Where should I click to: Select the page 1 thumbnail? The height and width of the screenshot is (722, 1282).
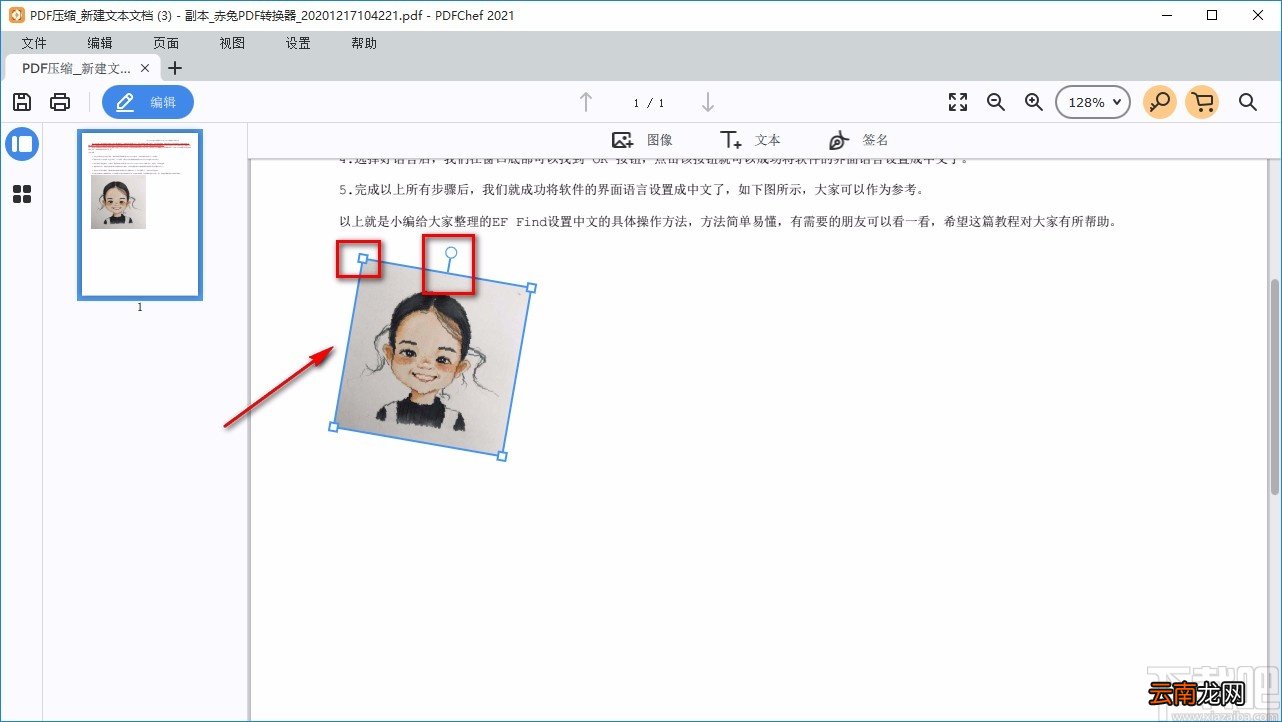pyautogui.click(x=140, y=214)
